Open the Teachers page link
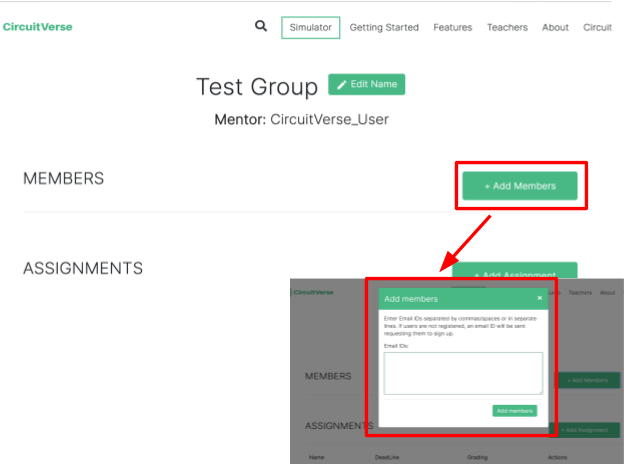 coord(507,28)
